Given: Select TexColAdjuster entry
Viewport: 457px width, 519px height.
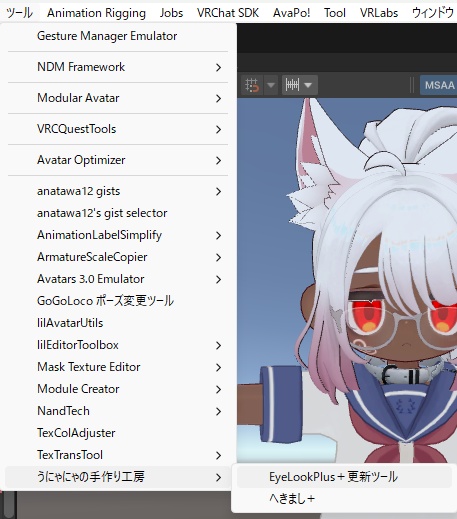Looking at the screenshot, I should (x=118, y=433).
